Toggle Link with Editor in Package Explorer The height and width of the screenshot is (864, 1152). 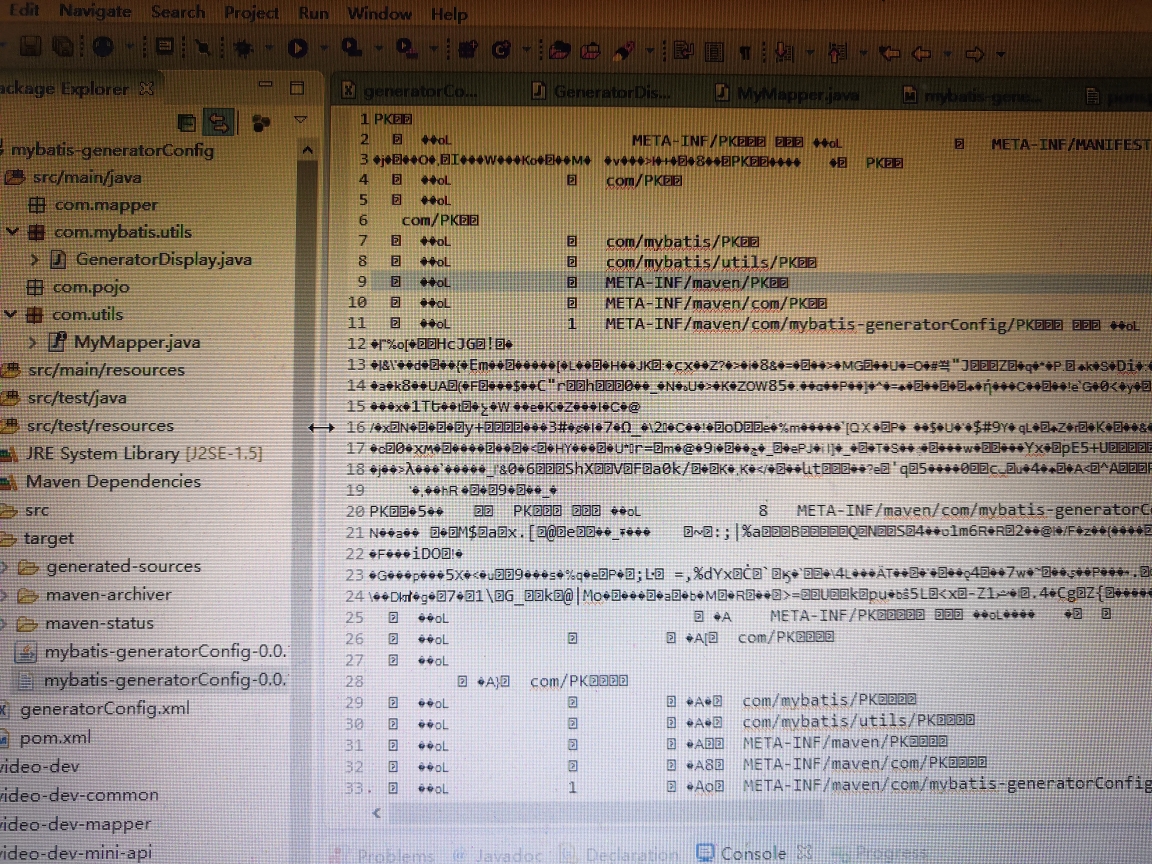[x=219, y=122]
